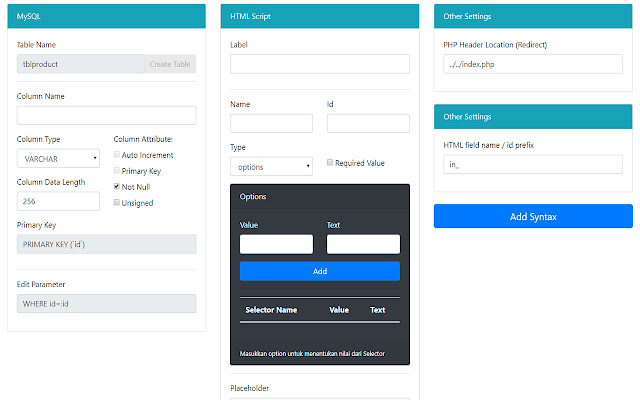Click the Placeholder label
Image resolution: width=640 pixels, height=400 pixels.
[249, 388]
